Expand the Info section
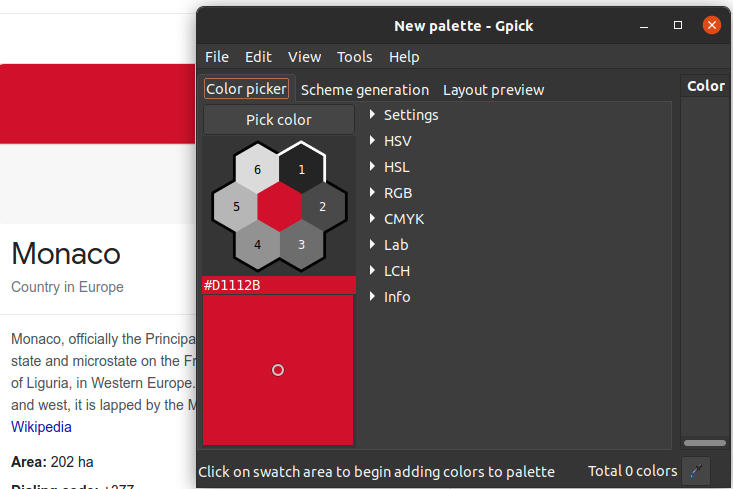The image size is (733, 489). point(390,297)
